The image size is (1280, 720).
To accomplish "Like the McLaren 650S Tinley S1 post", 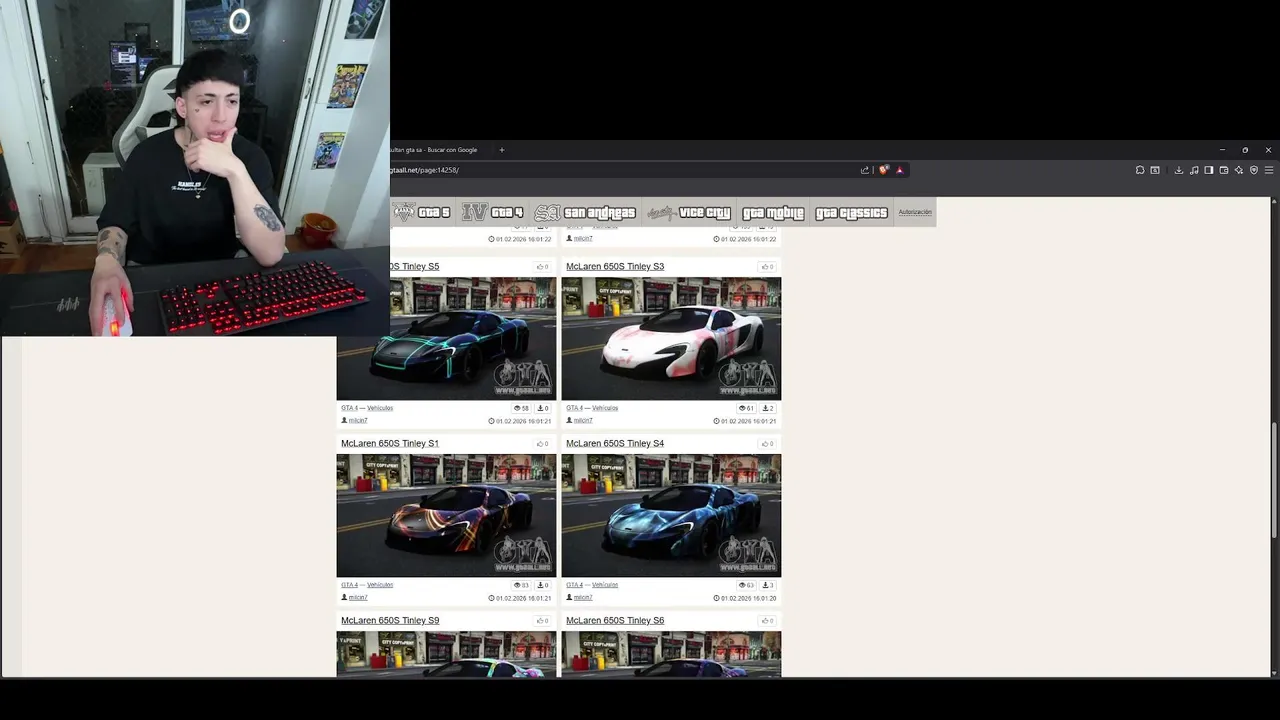I will coord(543,444).
